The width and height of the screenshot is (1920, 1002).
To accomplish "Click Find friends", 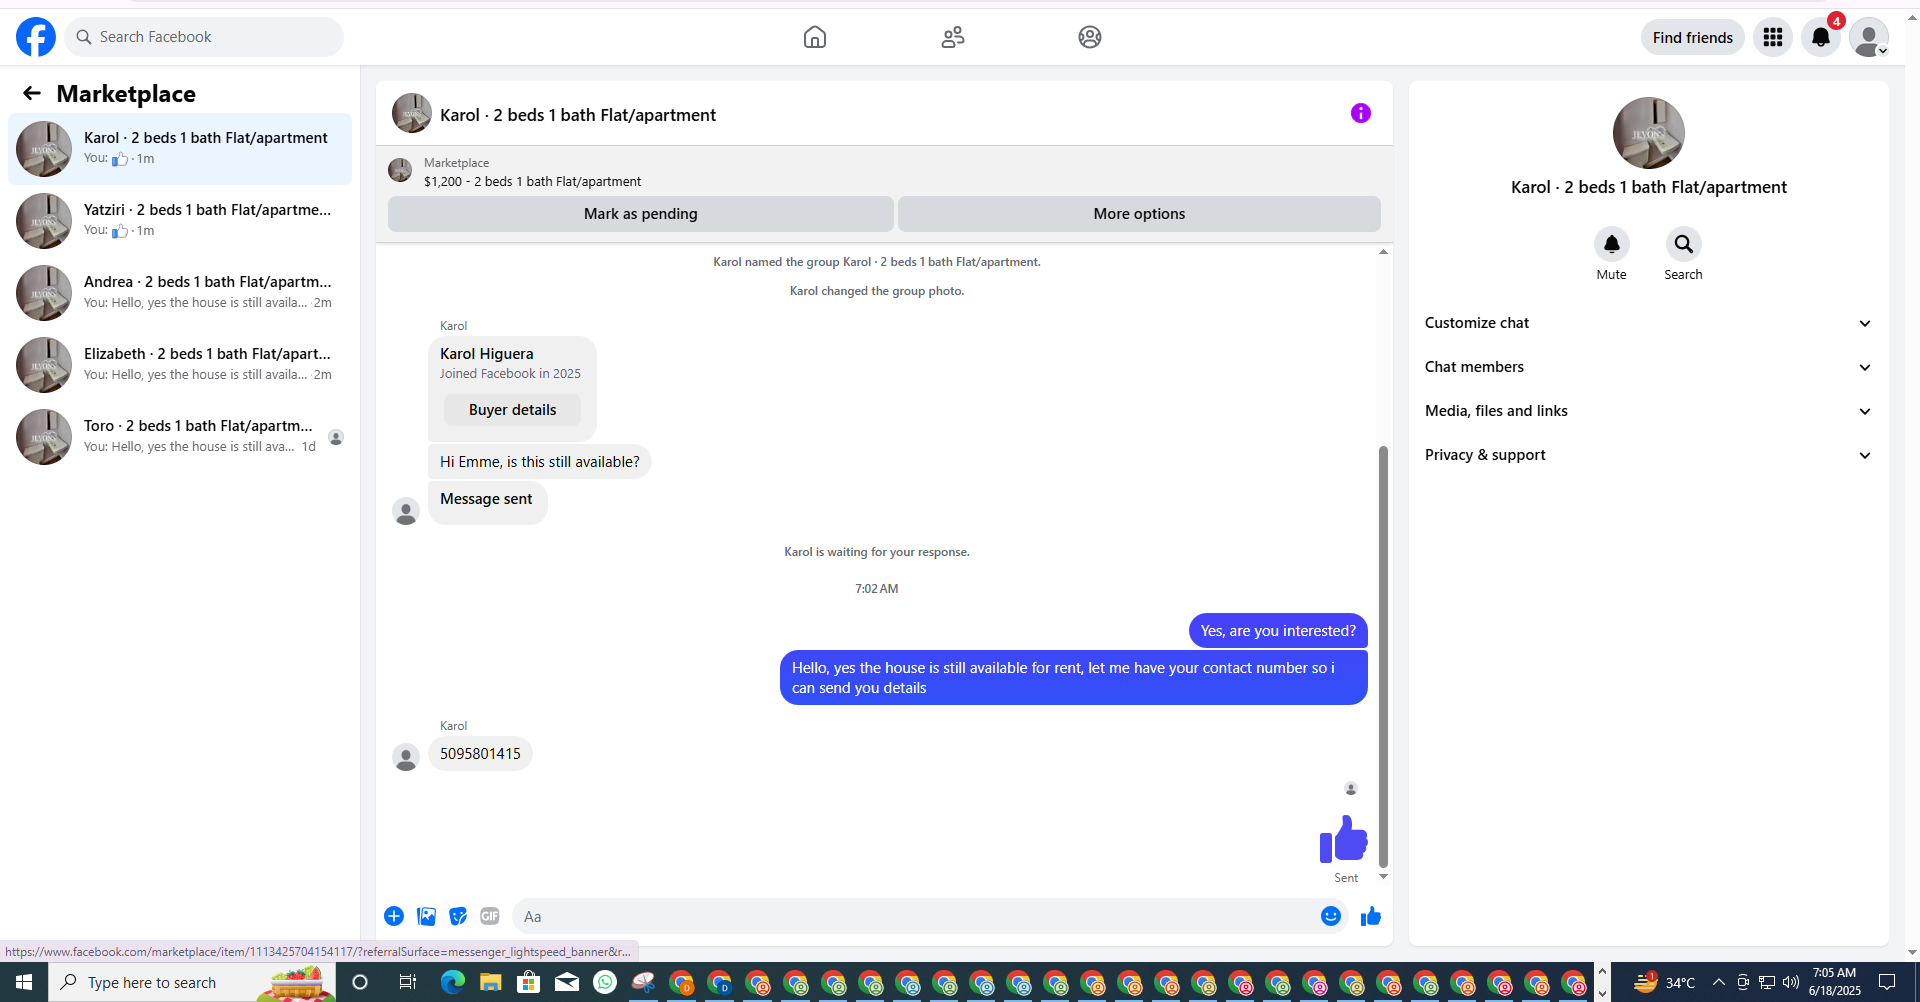I will coord(1693,37).
